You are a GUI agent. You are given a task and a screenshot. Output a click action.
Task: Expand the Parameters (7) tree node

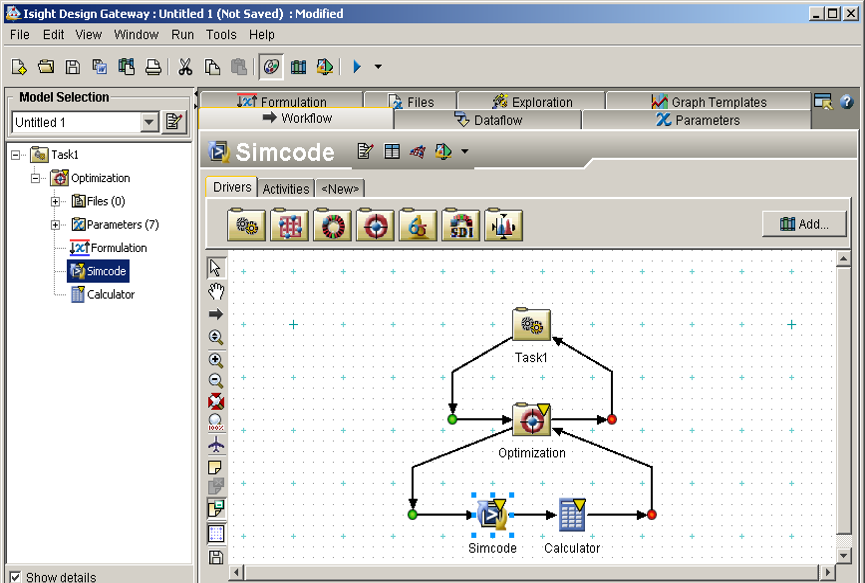(55, 224)
